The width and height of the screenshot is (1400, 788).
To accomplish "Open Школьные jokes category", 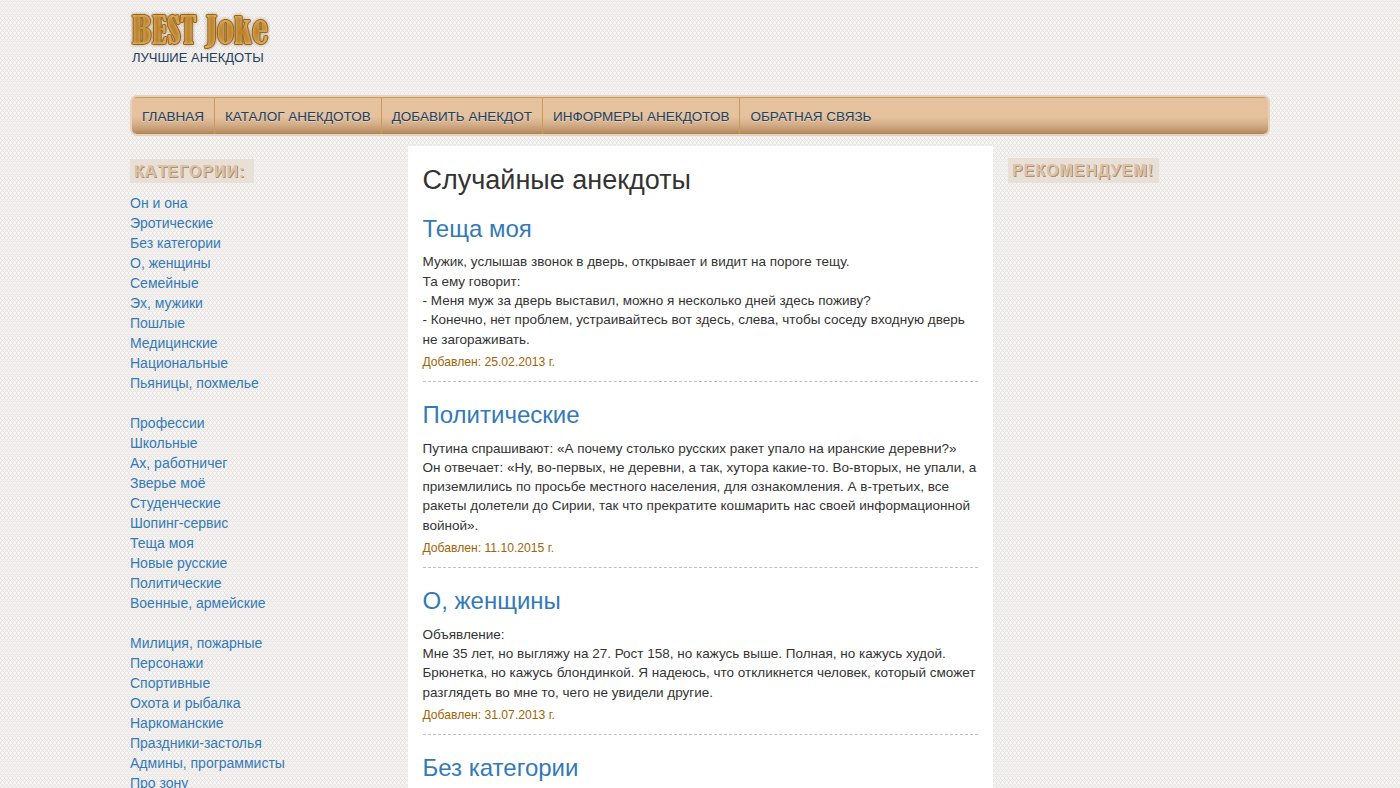I will pos(164,443).
